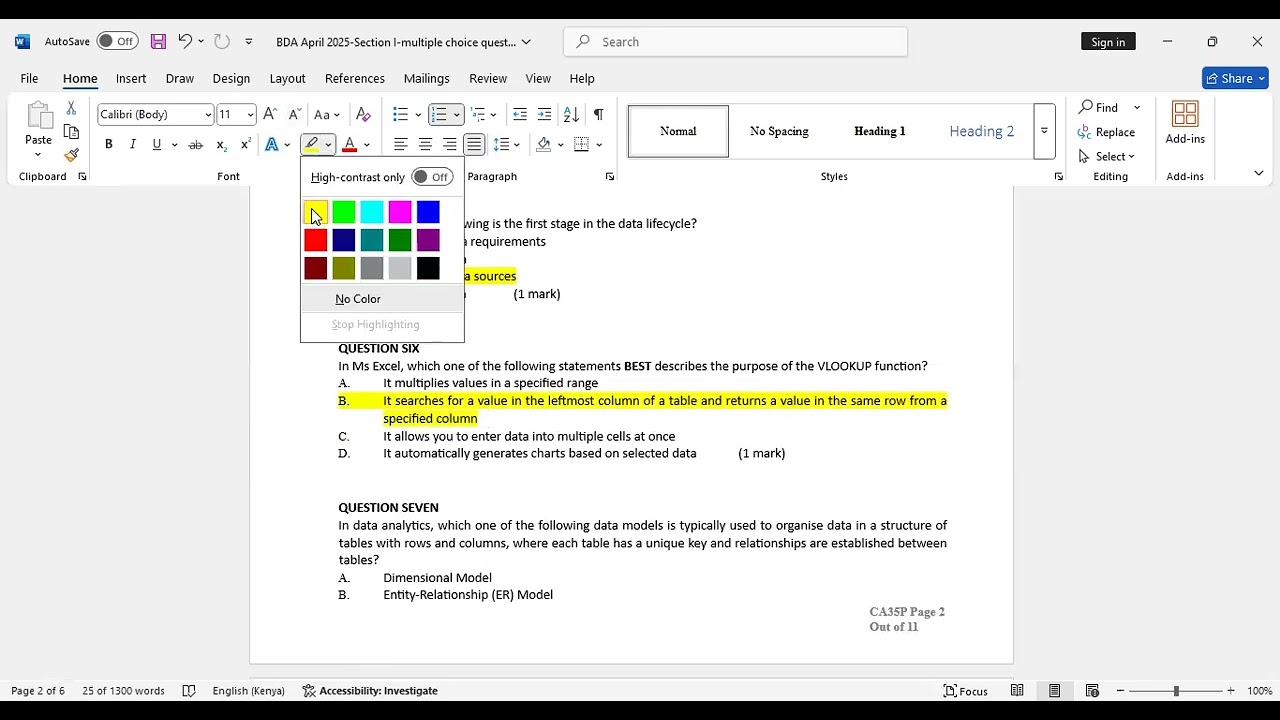This screenshot has height=720, width=1280.
Task: Choose No Color highlight option
Action: [x=383, y=299]
